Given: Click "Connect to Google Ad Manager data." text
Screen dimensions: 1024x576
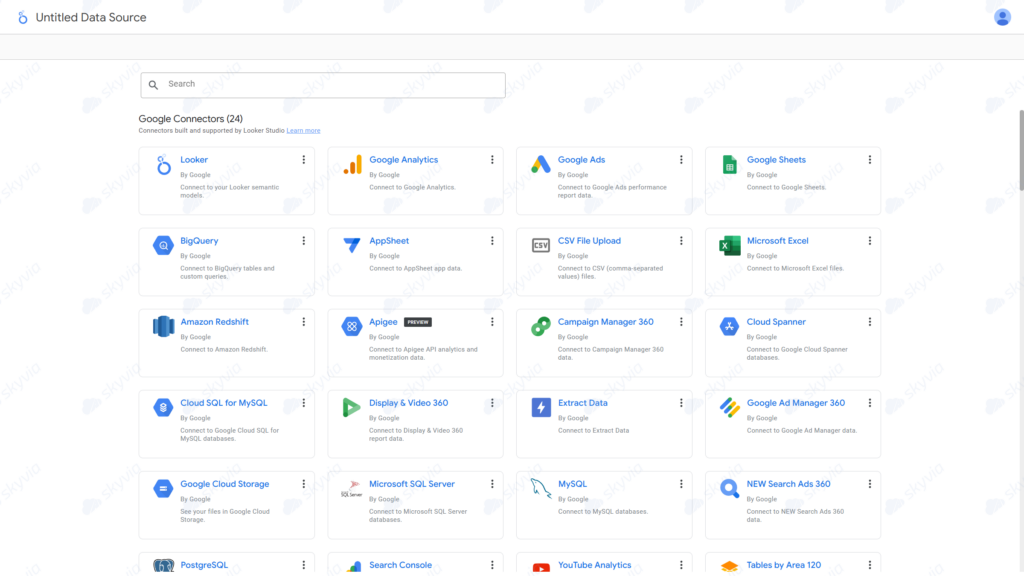Looking at the screenshot, I should 801,430.
